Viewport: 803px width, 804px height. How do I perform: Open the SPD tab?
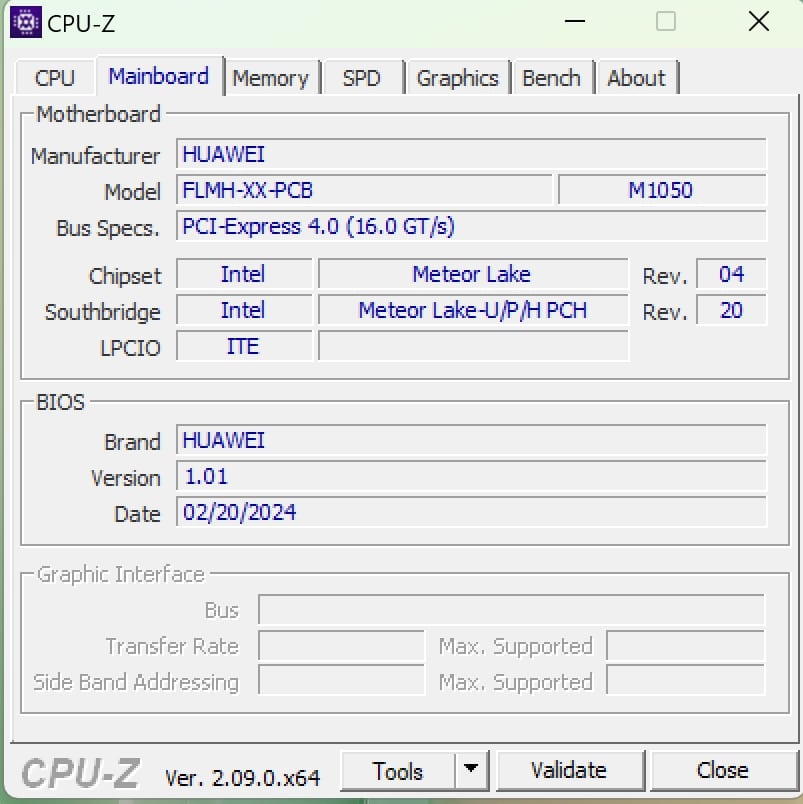pos(361,78)
